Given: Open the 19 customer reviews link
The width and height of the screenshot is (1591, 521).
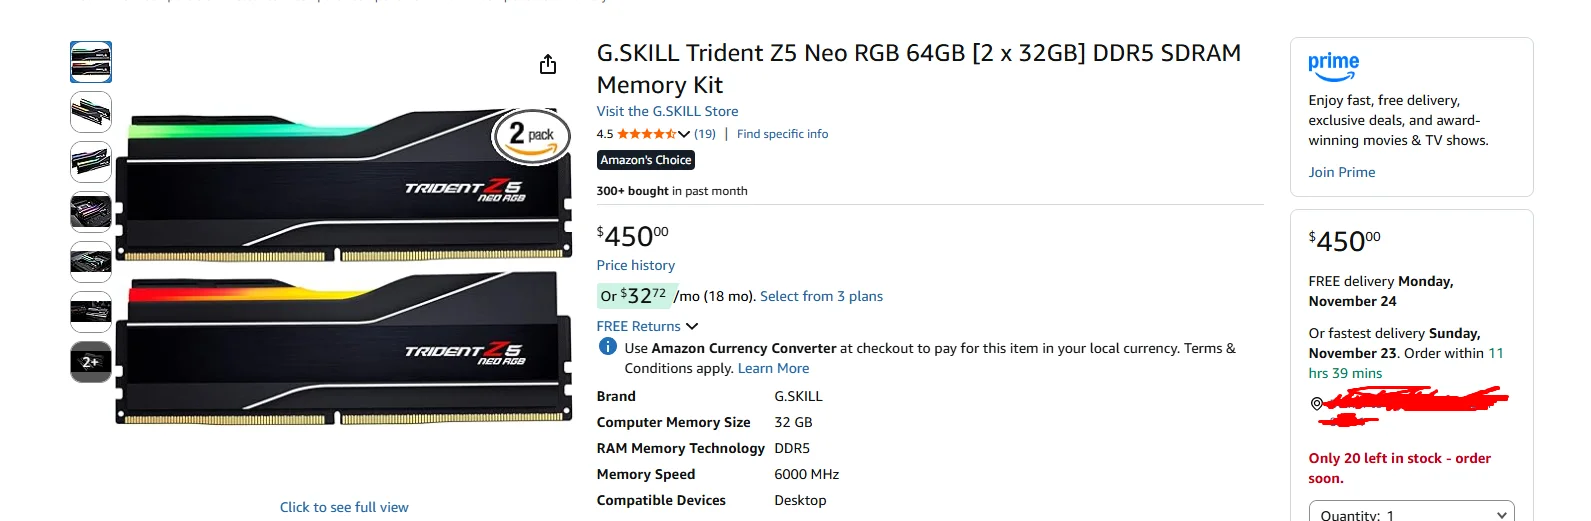Looking at the screenshot, I should tap(705, 134).
